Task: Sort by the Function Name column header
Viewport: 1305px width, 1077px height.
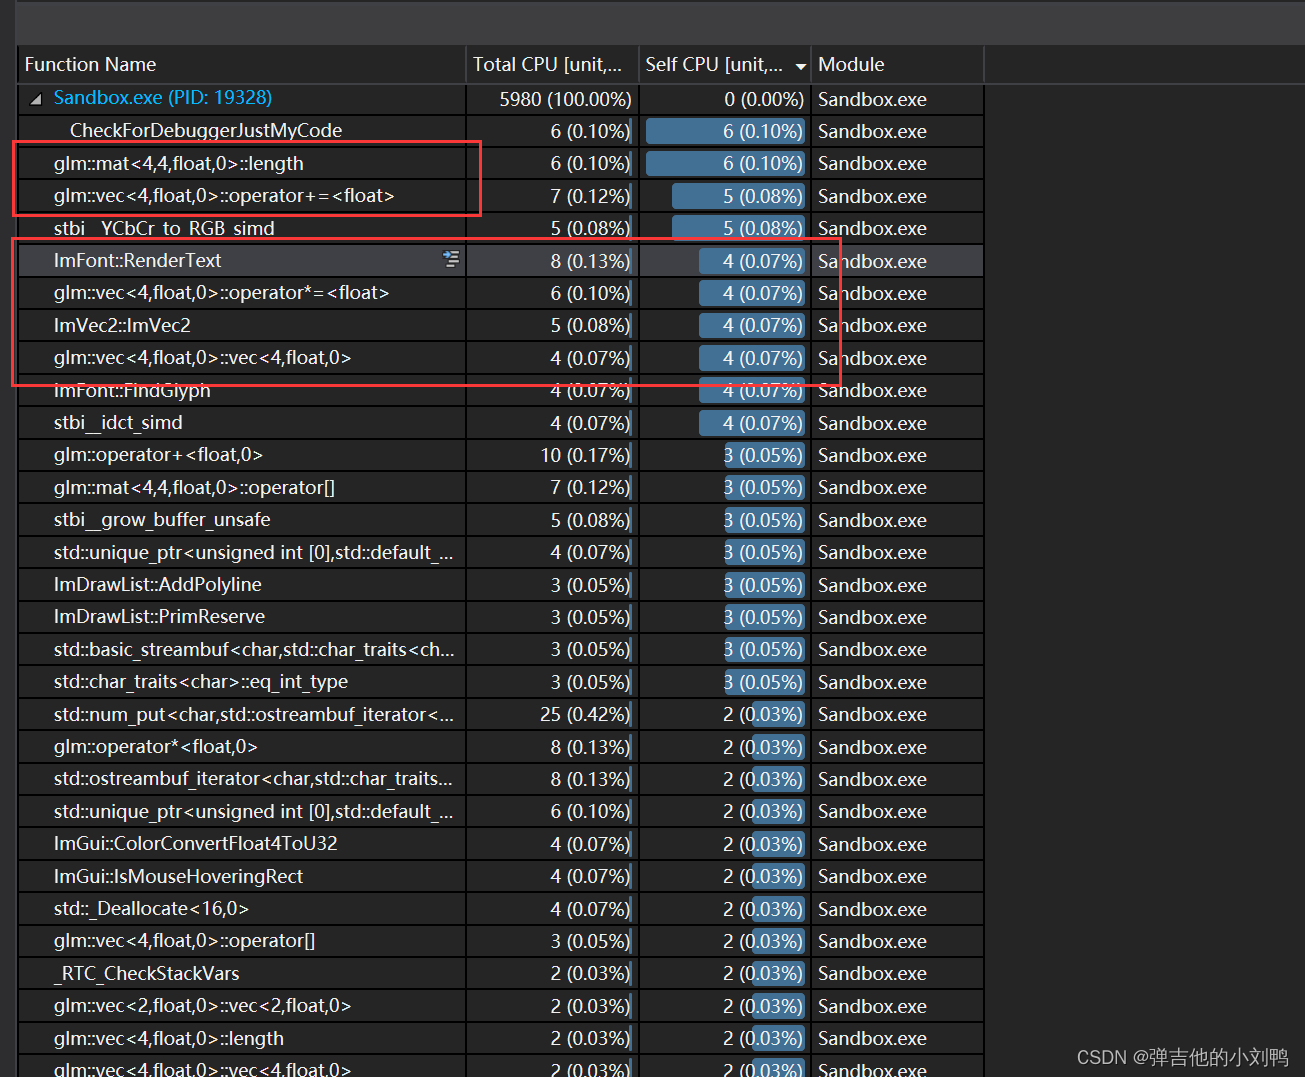Action: coord(241,64)
